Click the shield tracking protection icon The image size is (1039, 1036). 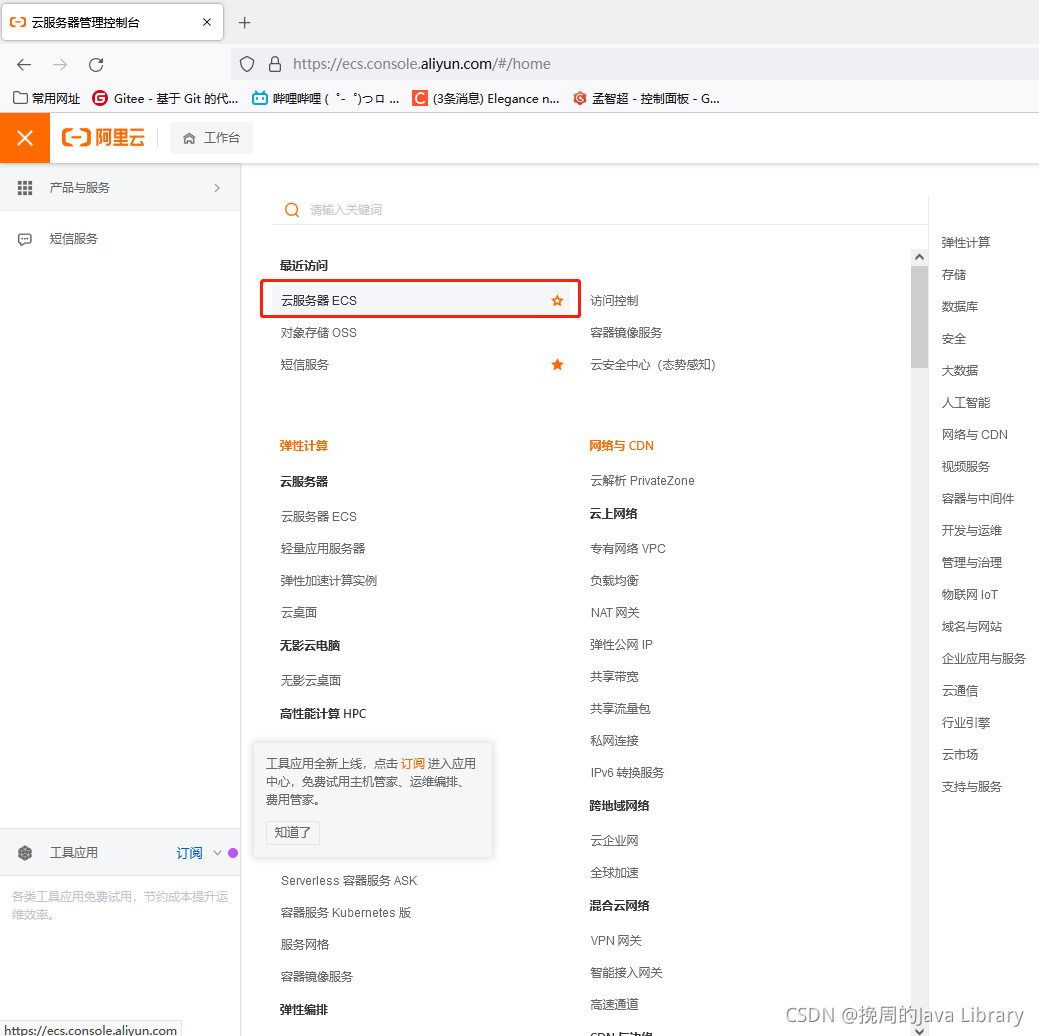tap(247, 64)
